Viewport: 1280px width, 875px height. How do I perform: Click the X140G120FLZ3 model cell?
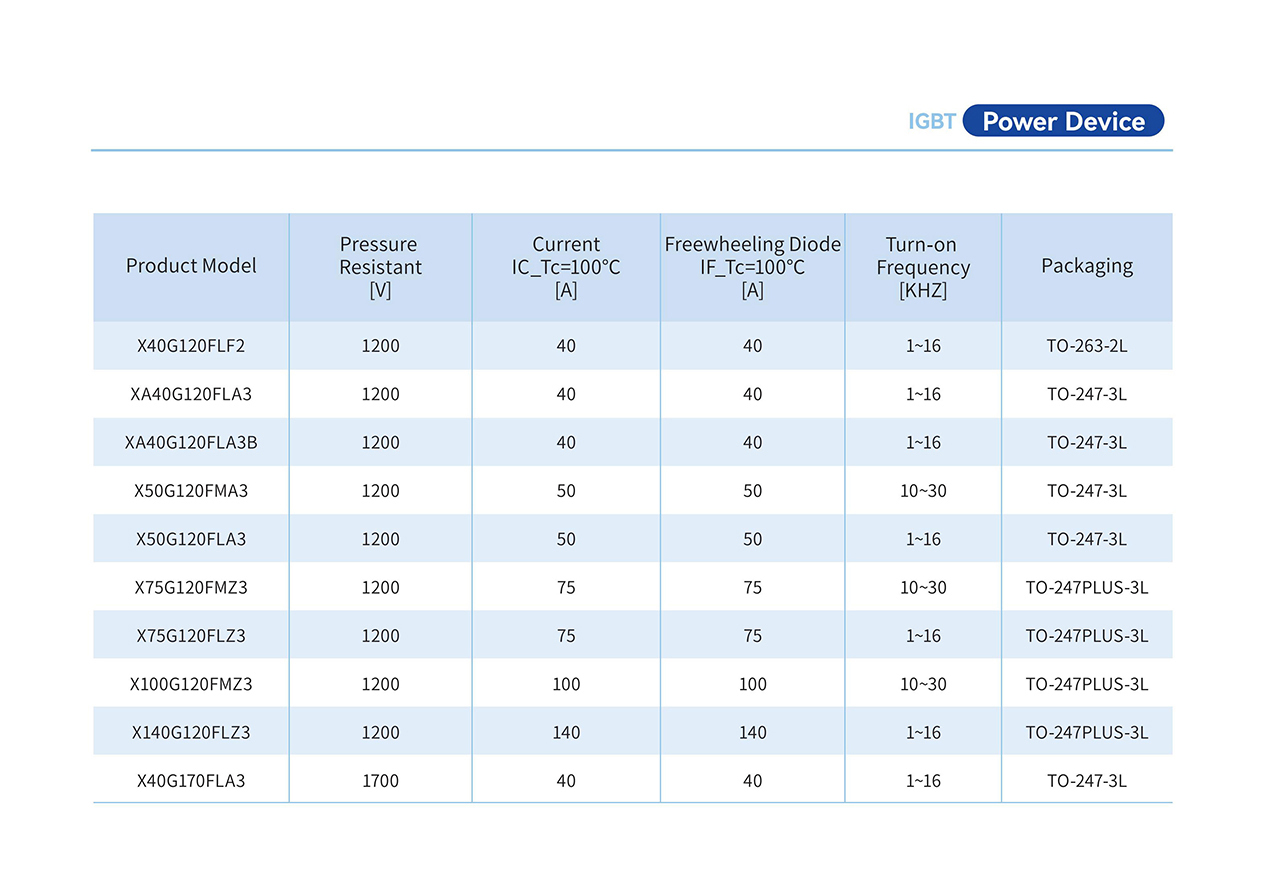pos(191,733)
